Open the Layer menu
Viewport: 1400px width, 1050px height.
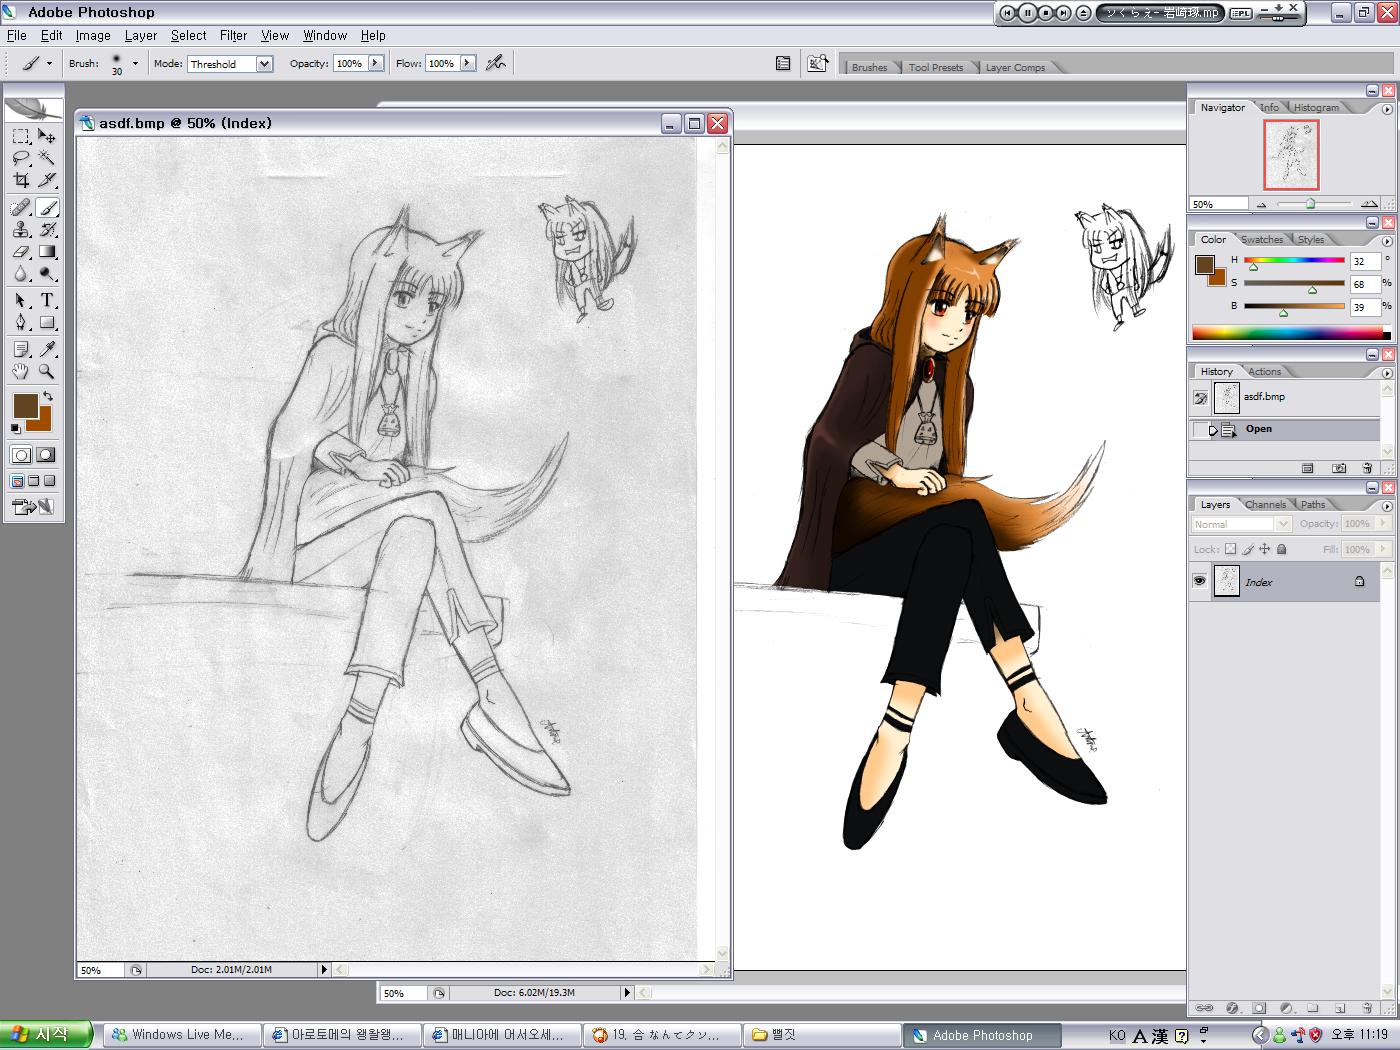coord(141,35)
